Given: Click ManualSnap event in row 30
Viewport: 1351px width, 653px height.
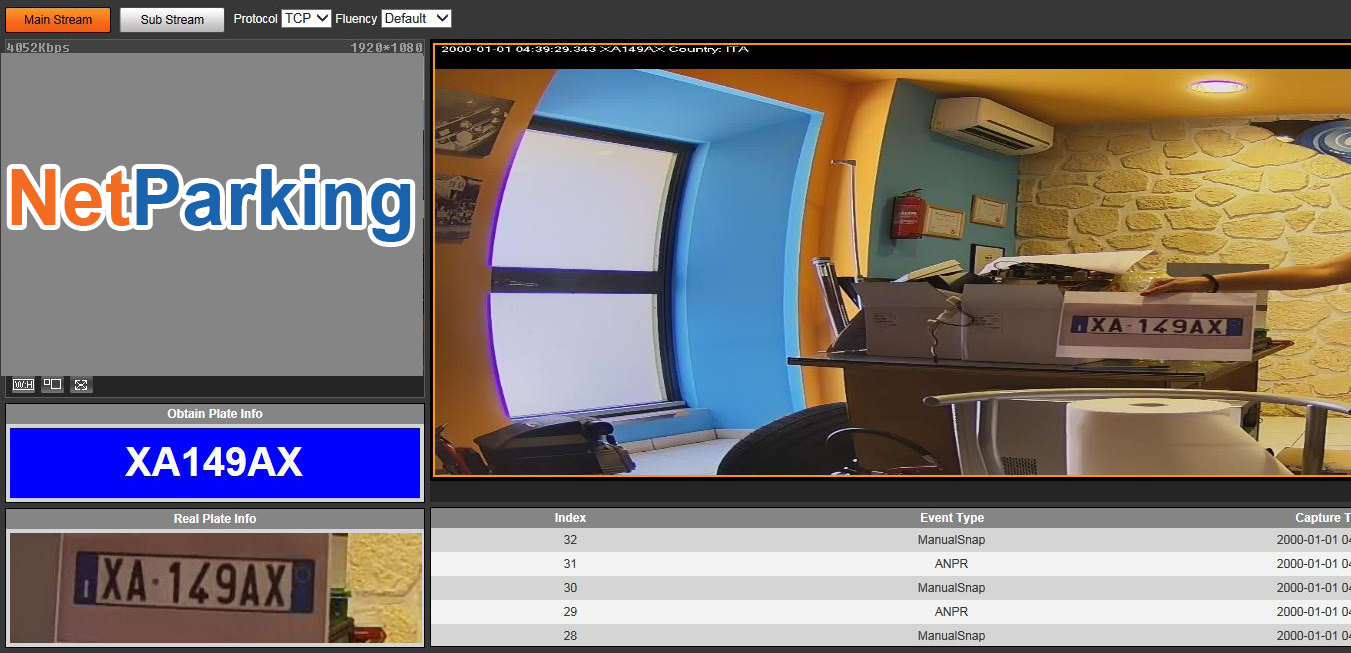Looking at the screenshot, I should (x=952, y=588).
